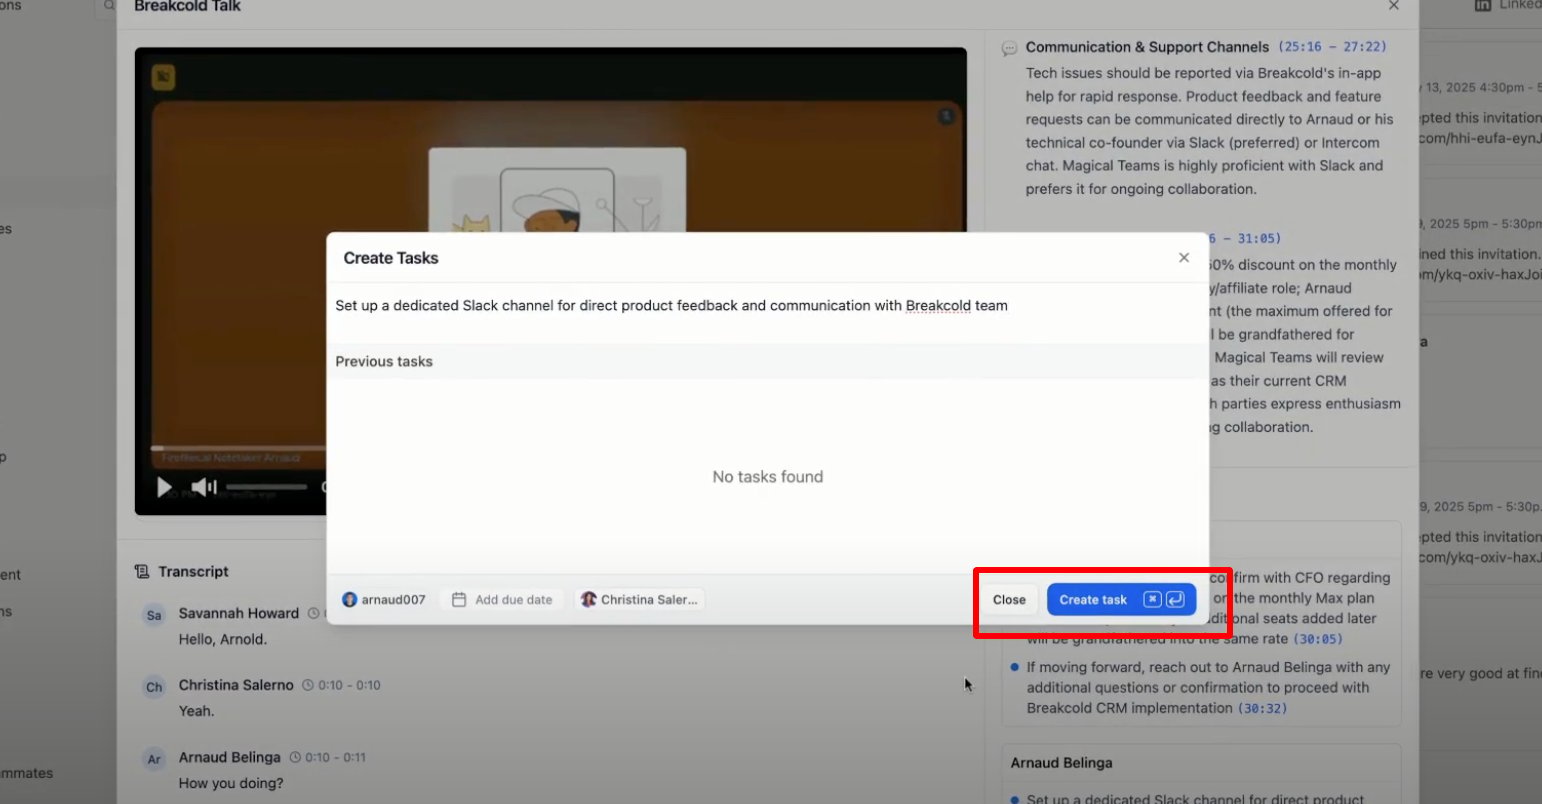This screenshot has height=804, width=1542.
Task: Close the Breakcold Talk panel
Action: tap(1394, 6)
